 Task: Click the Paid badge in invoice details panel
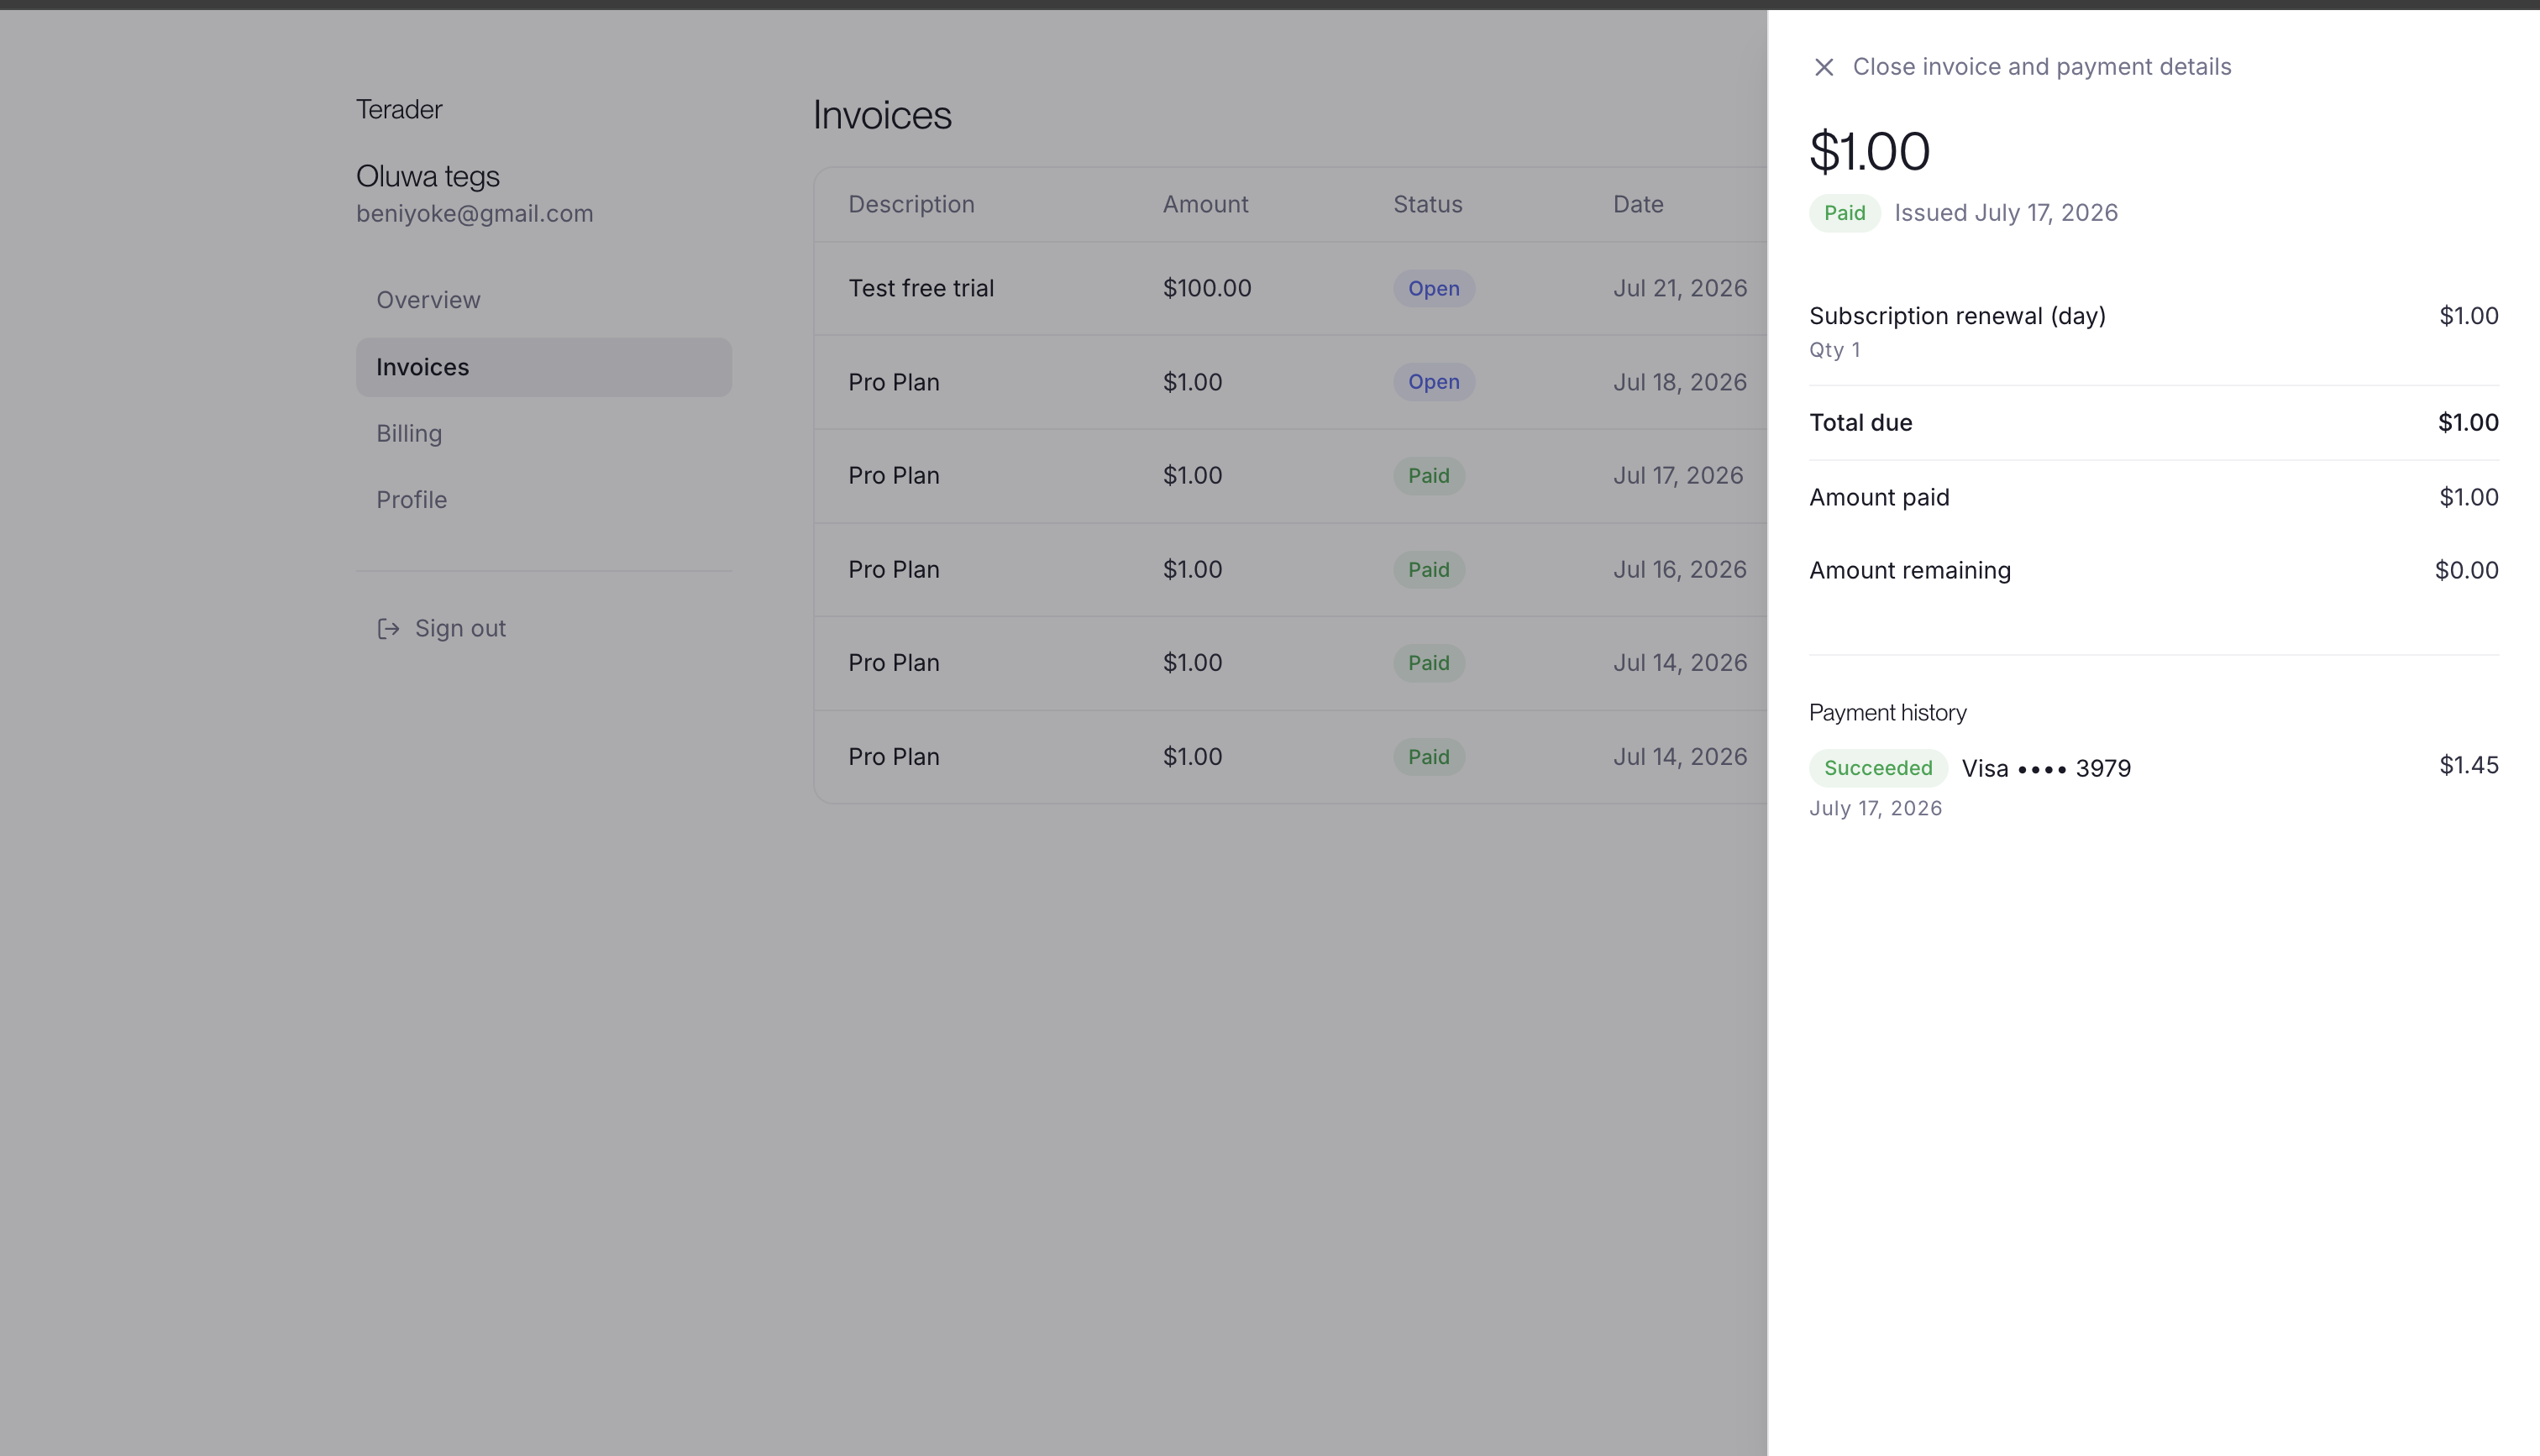tap(1844, 213)
